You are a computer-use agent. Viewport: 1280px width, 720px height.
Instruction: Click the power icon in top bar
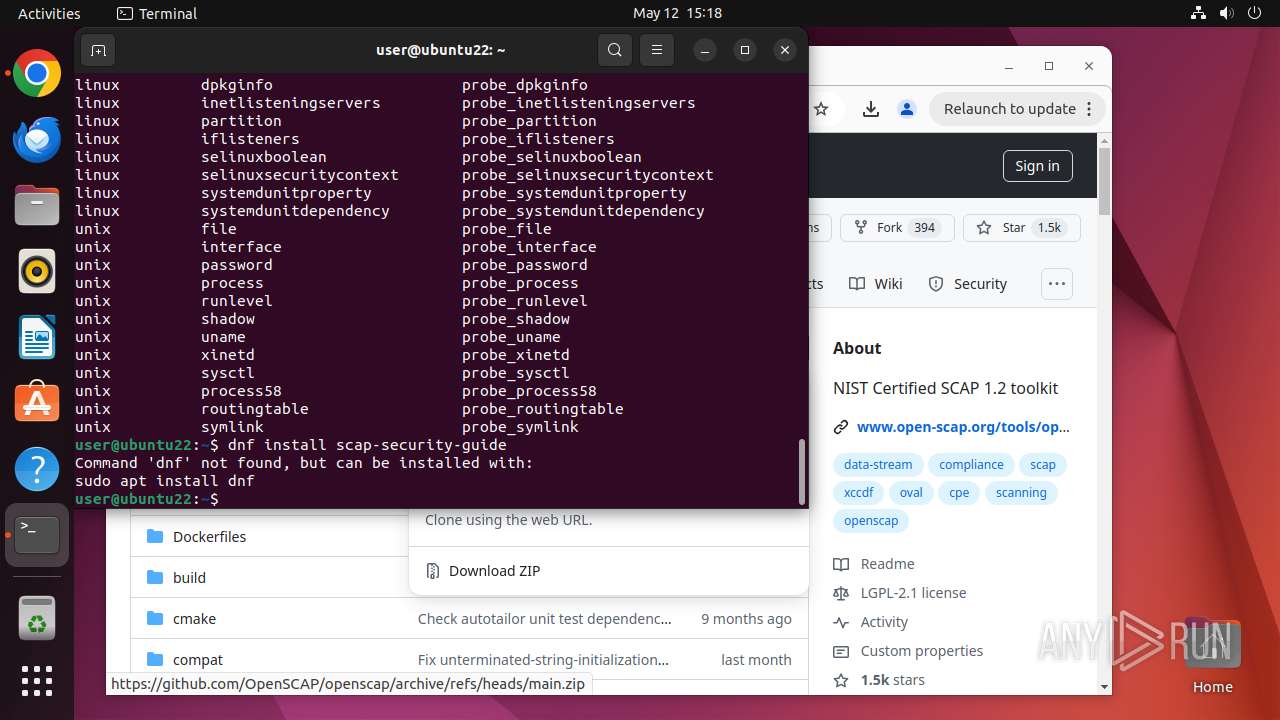(x=1255, y=13)
